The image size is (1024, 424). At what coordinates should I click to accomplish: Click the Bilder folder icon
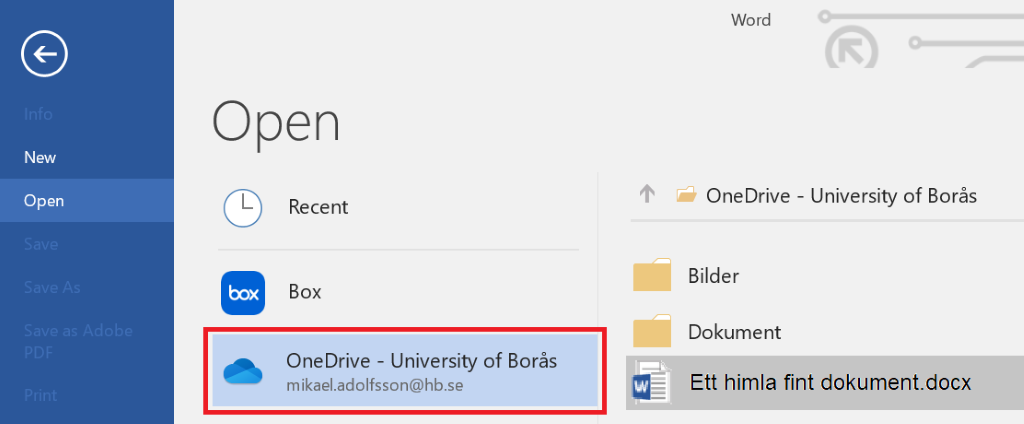click(652, 275)
